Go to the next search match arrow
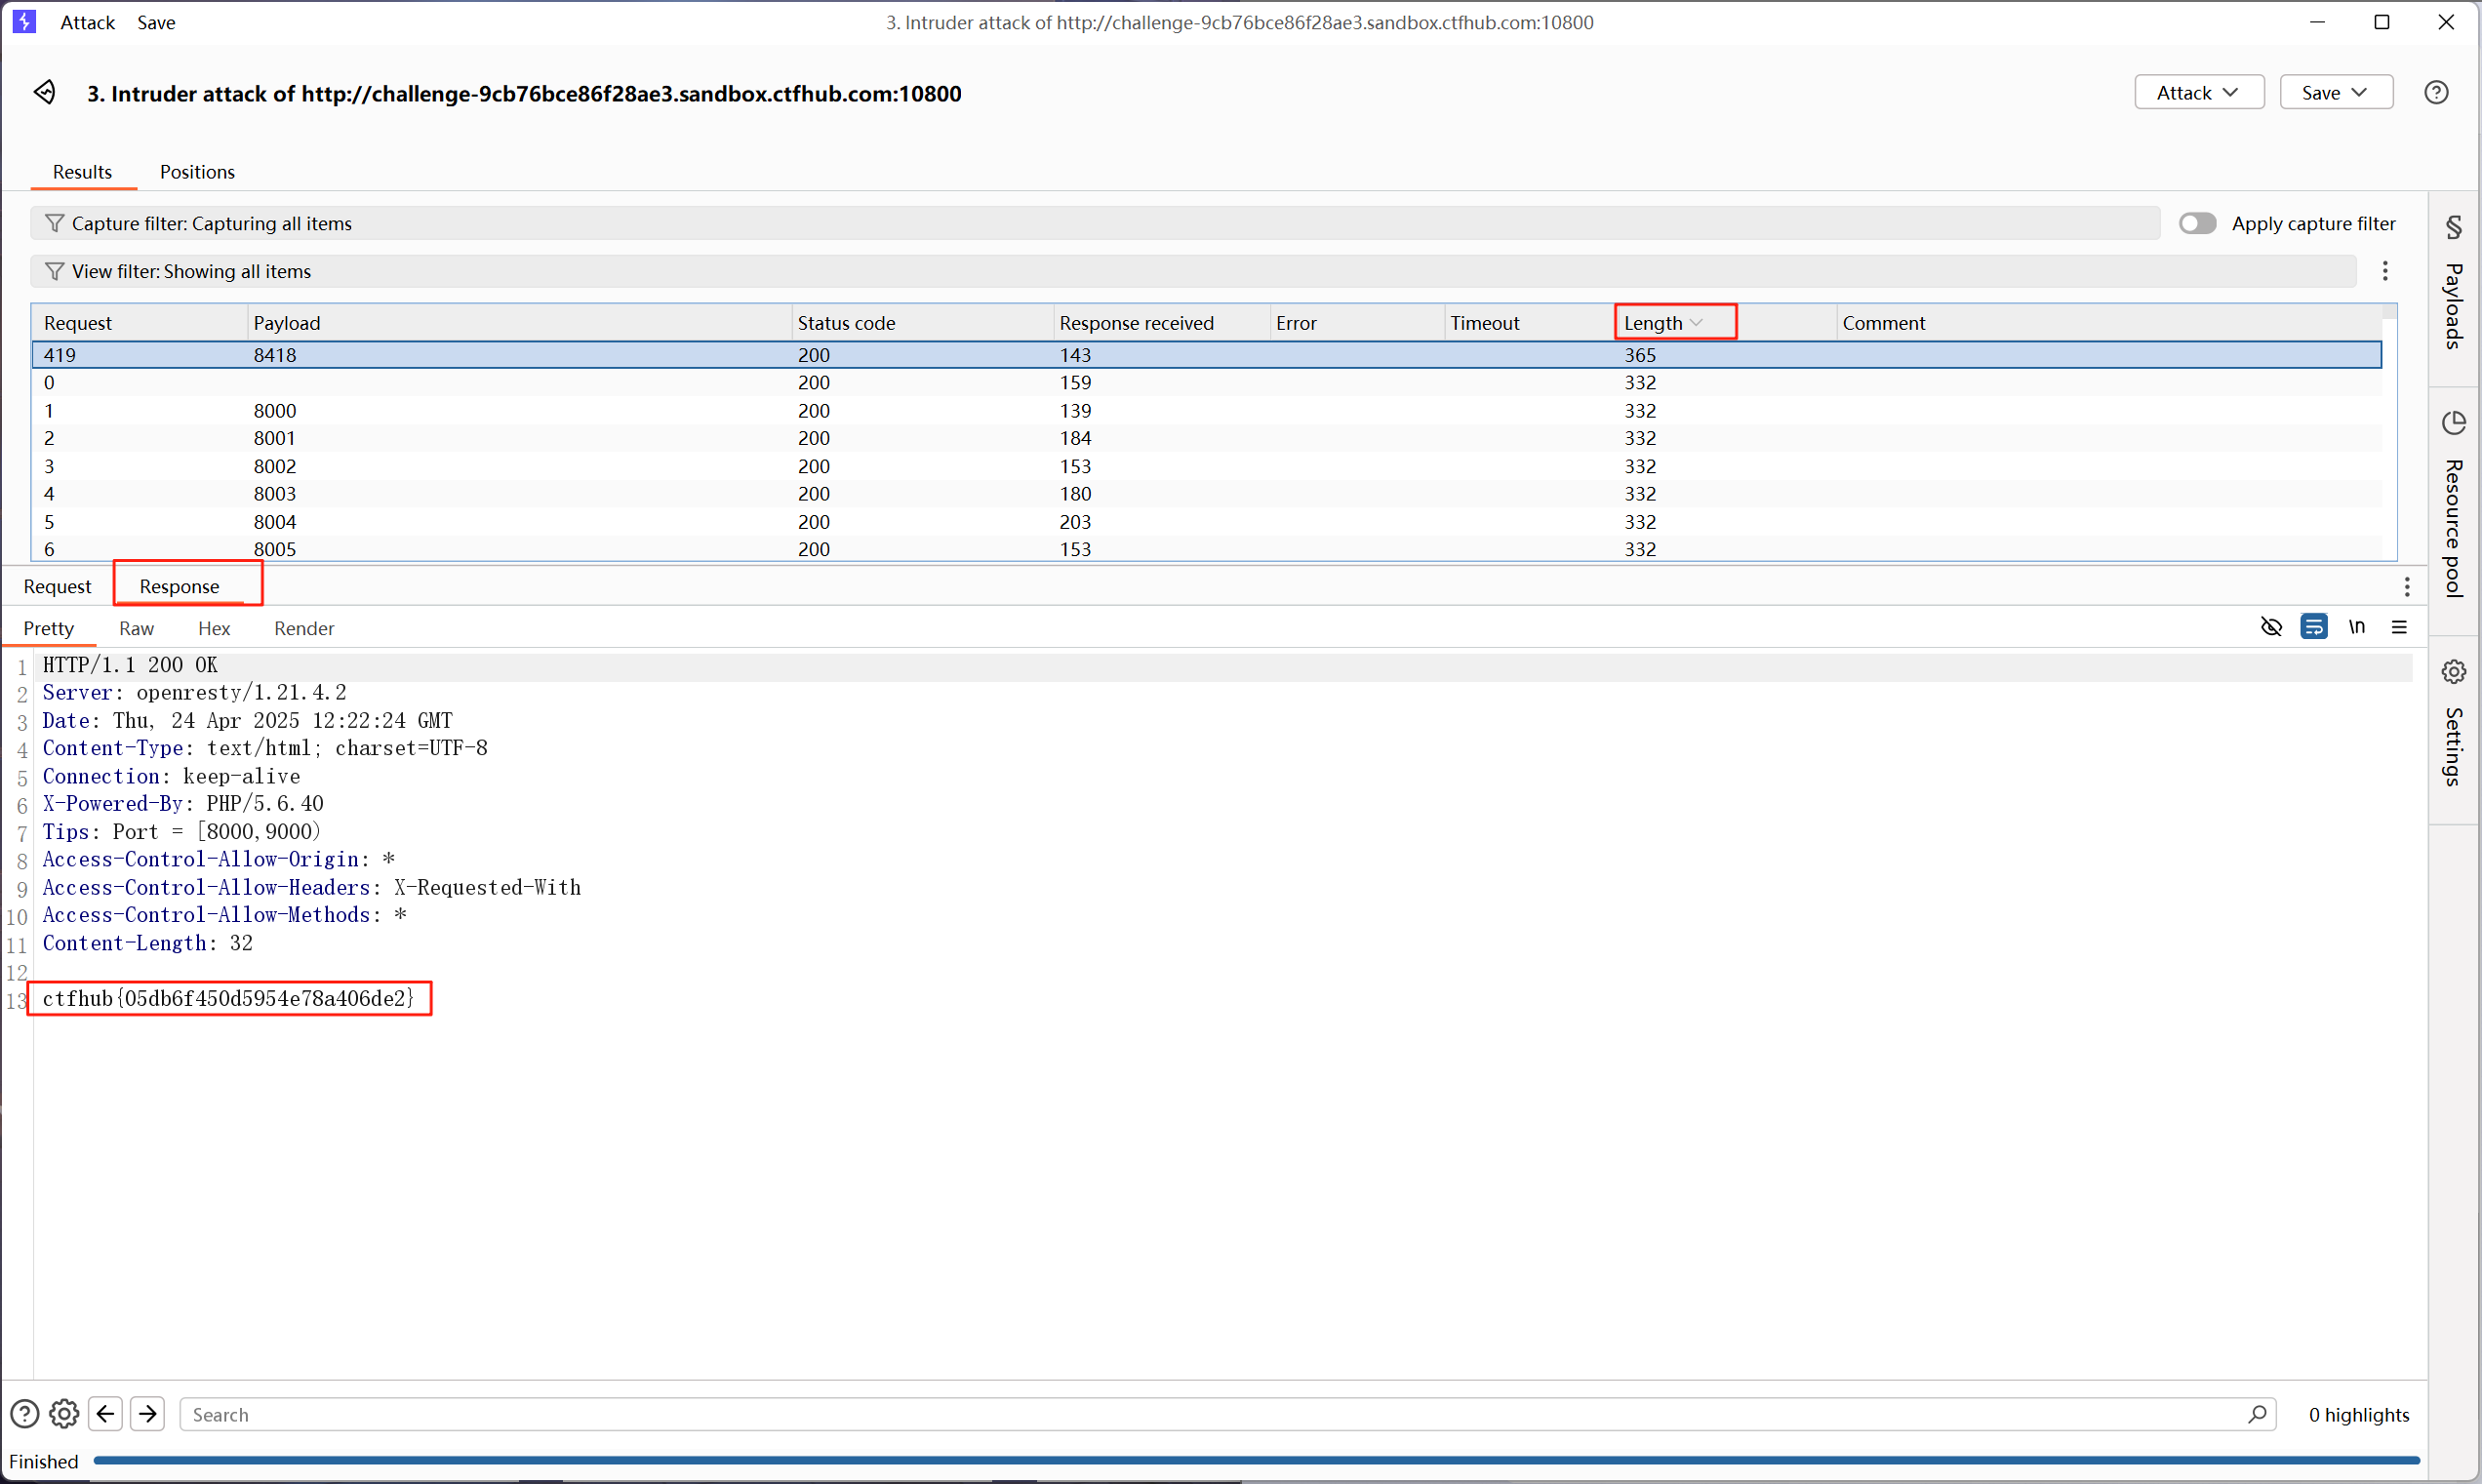Image resolution: width=2482 pixels, height=1484 pixels. [x=147, y=1413]
